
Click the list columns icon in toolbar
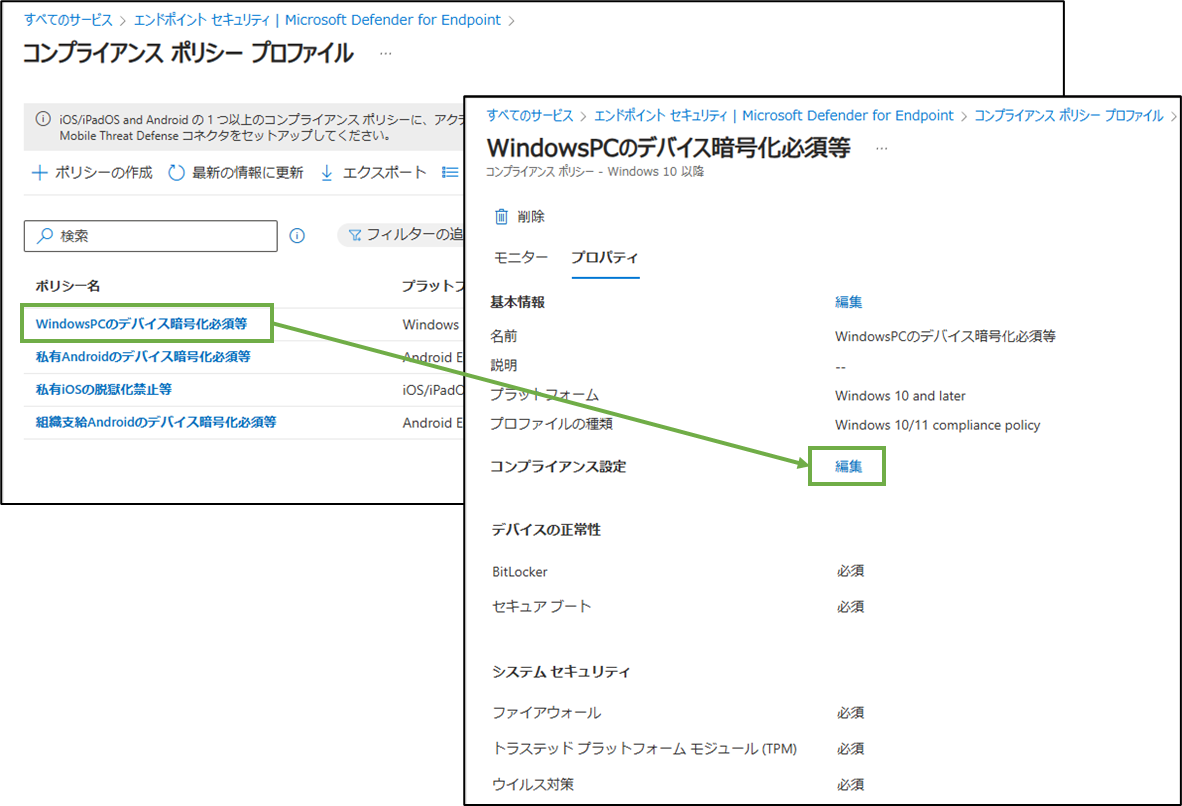450,173
